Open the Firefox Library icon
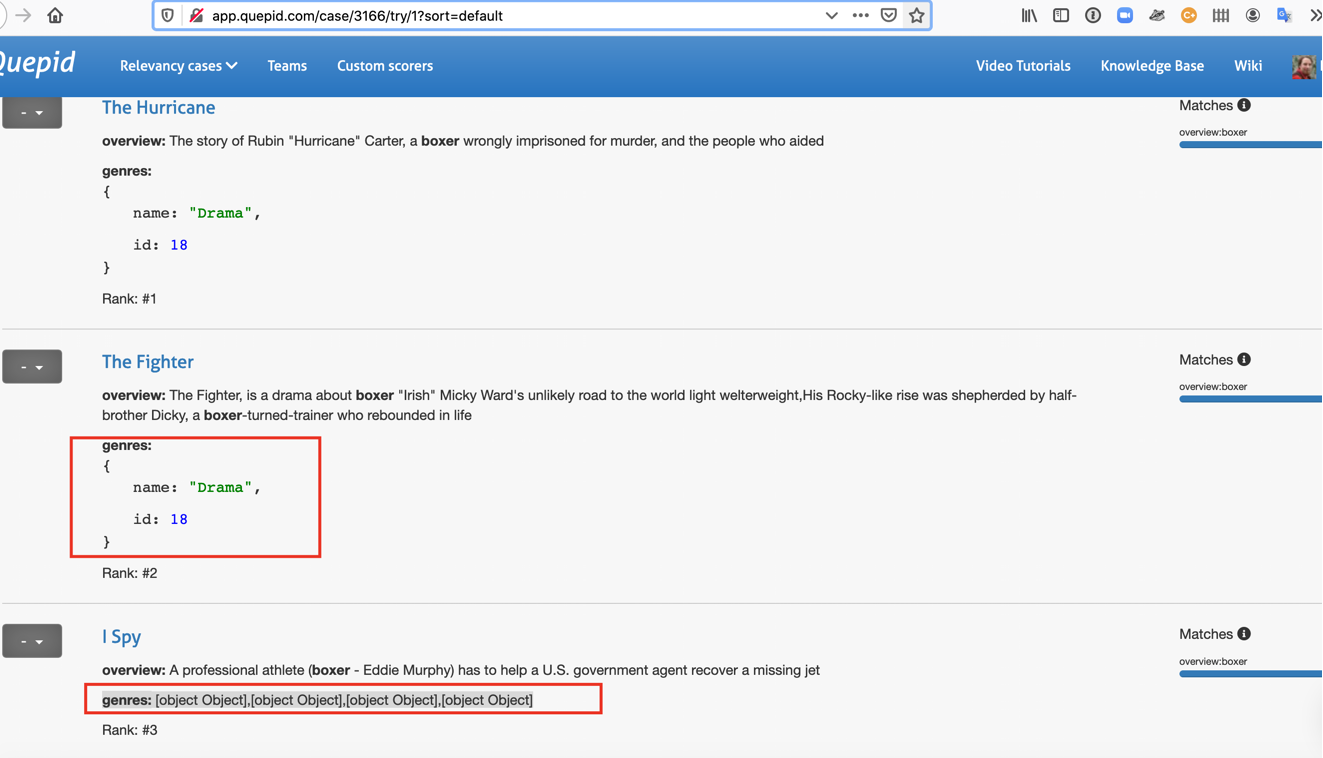 1029,15
